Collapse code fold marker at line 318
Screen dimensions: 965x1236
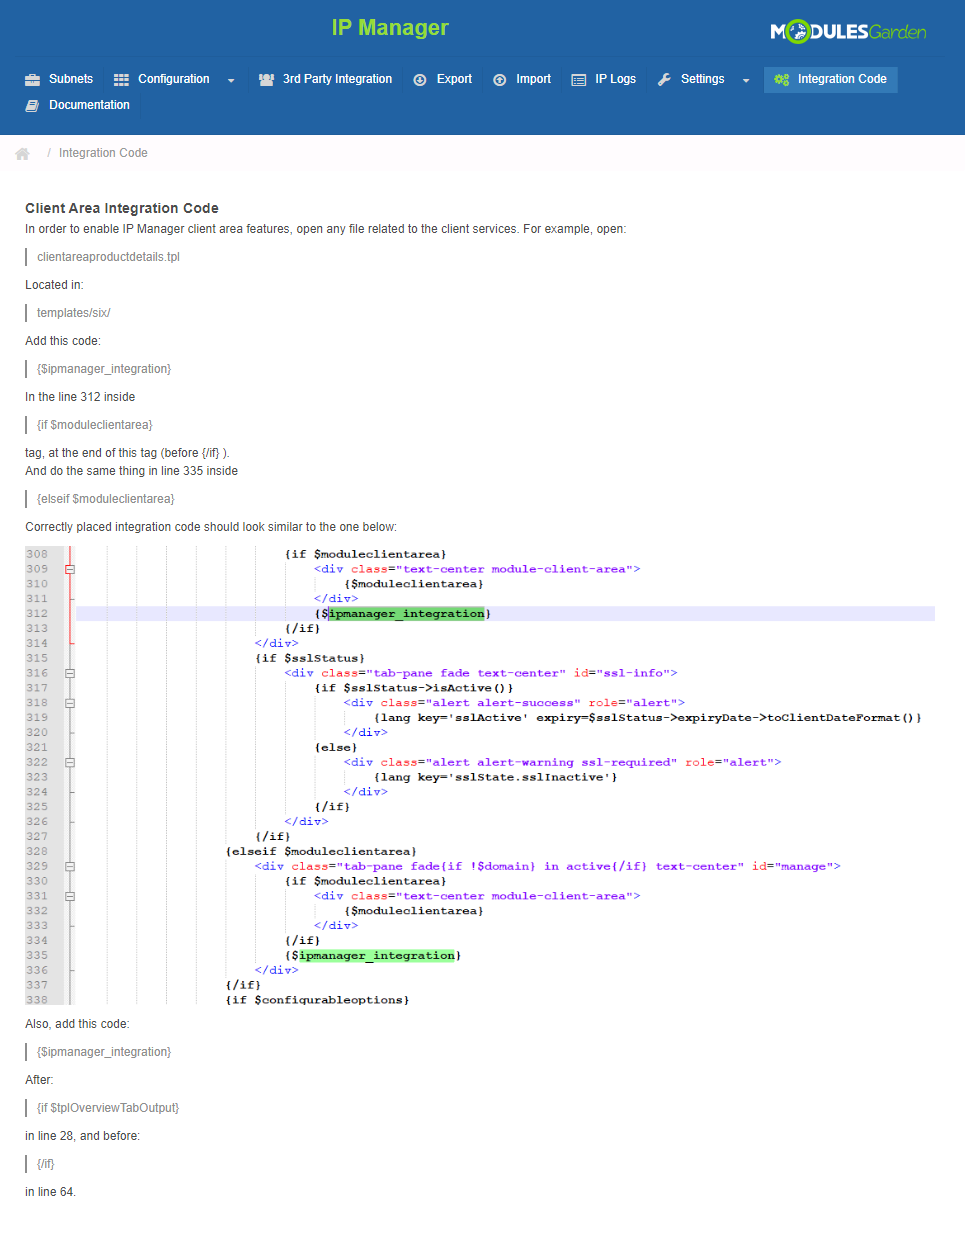[70, 703]
